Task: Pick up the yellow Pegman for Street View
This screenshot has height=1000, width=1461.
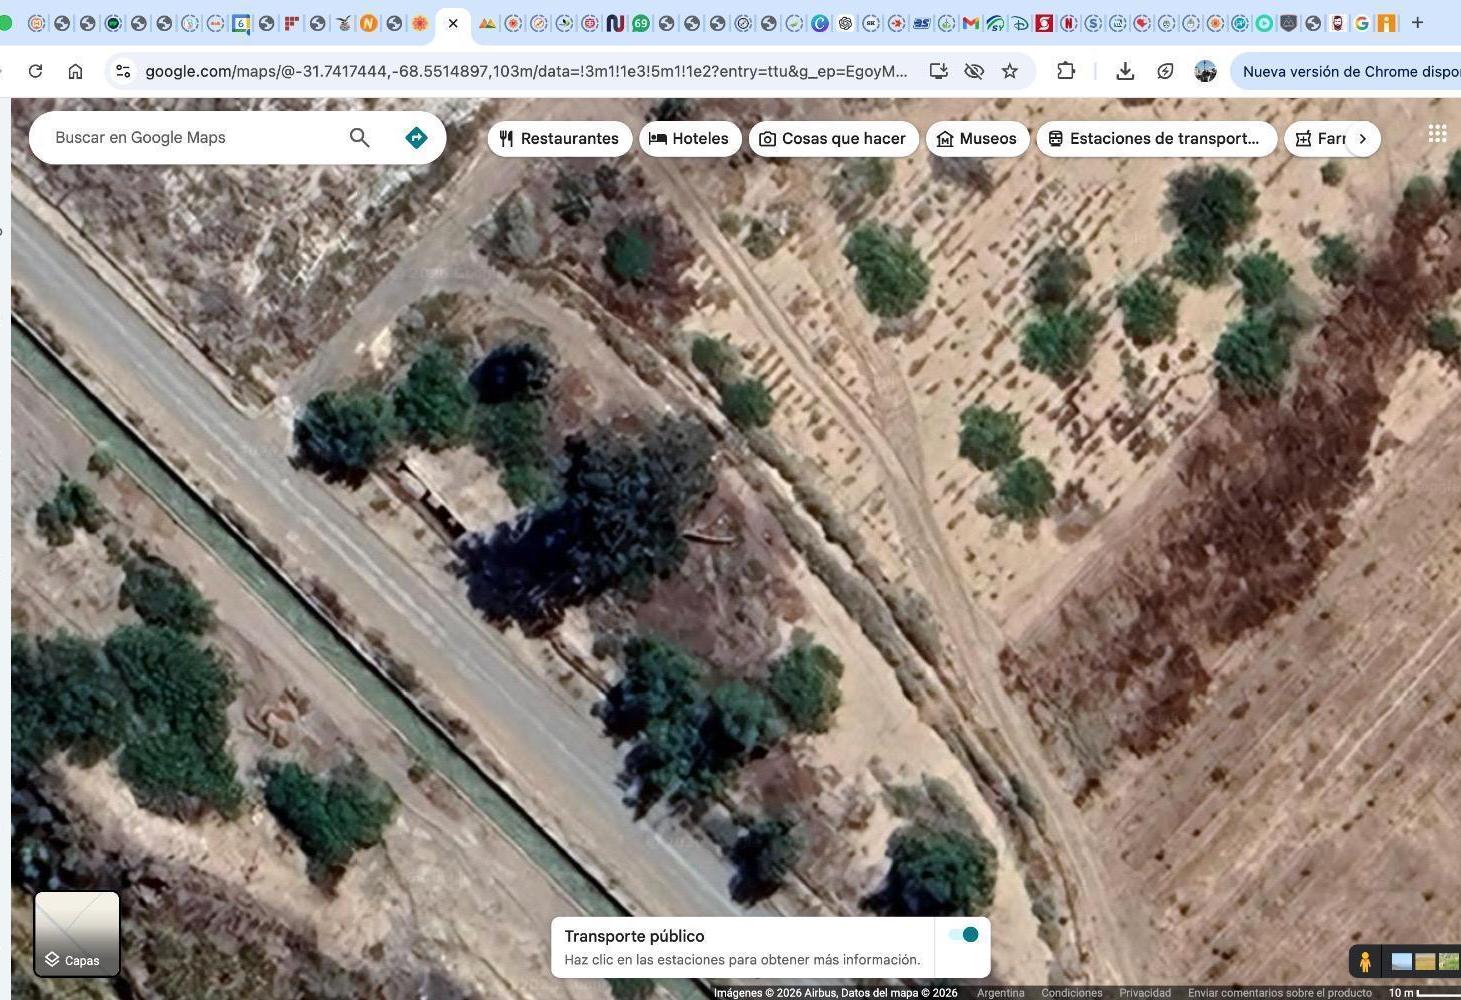Action: coord(1365,962)
